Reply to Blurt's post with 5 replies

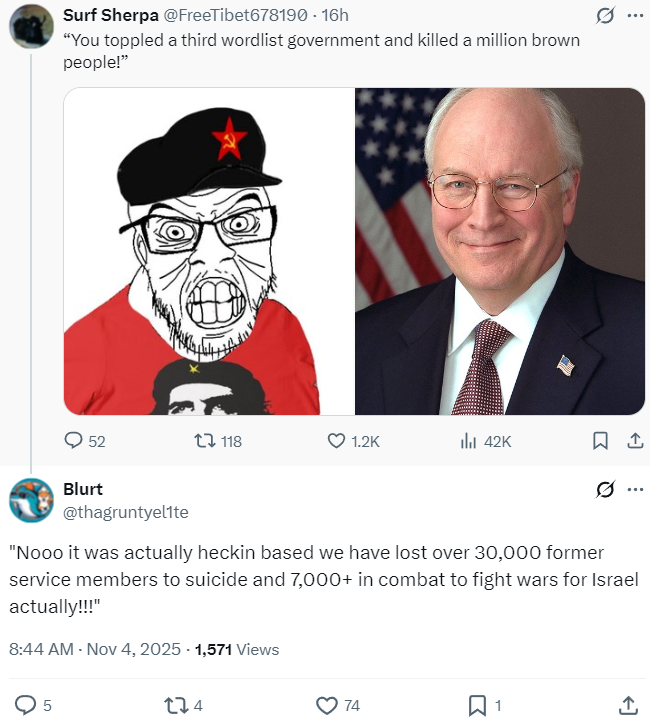coord(33,705)
